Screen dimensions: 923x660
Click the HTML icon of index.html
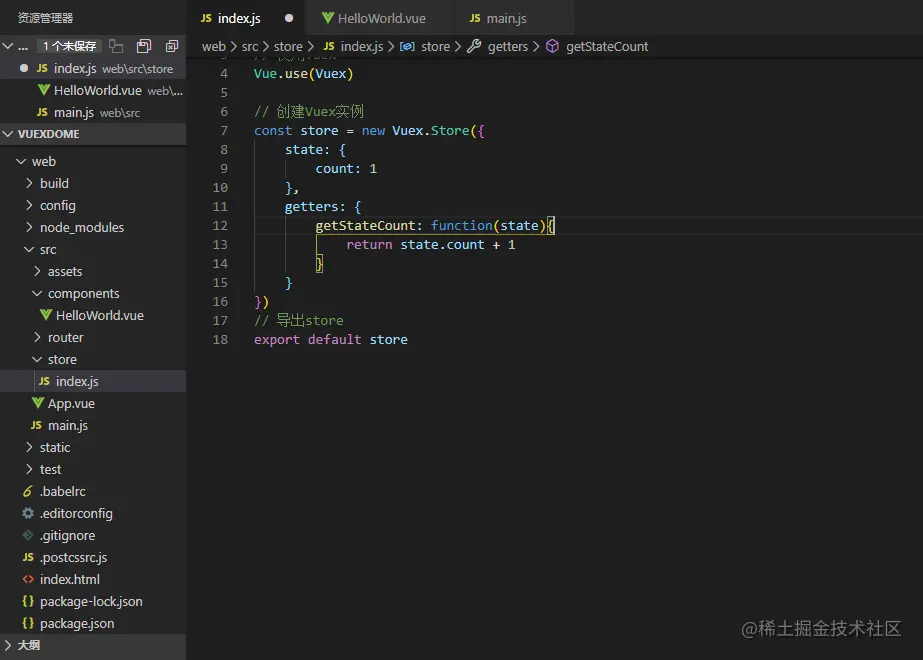point(28,579)
